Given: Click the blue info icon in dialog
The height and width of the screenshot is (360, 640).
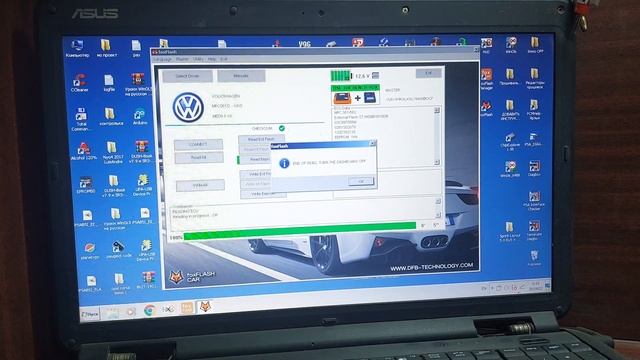Looking at the screenshot, I should coord(284,163).
